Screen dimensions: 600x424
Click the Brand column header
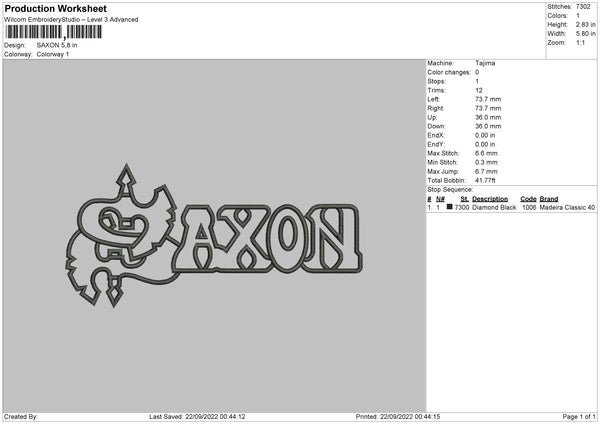point(549,199)
